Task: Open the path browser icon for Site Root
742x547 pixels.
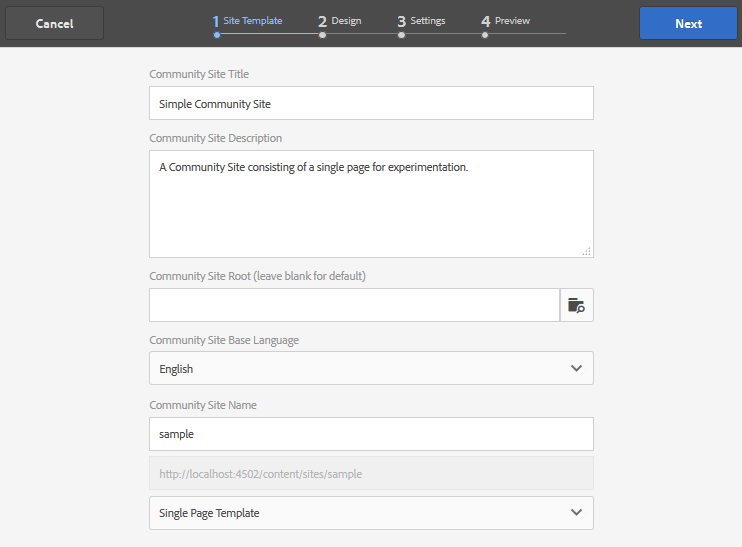Action: point(576,305)
